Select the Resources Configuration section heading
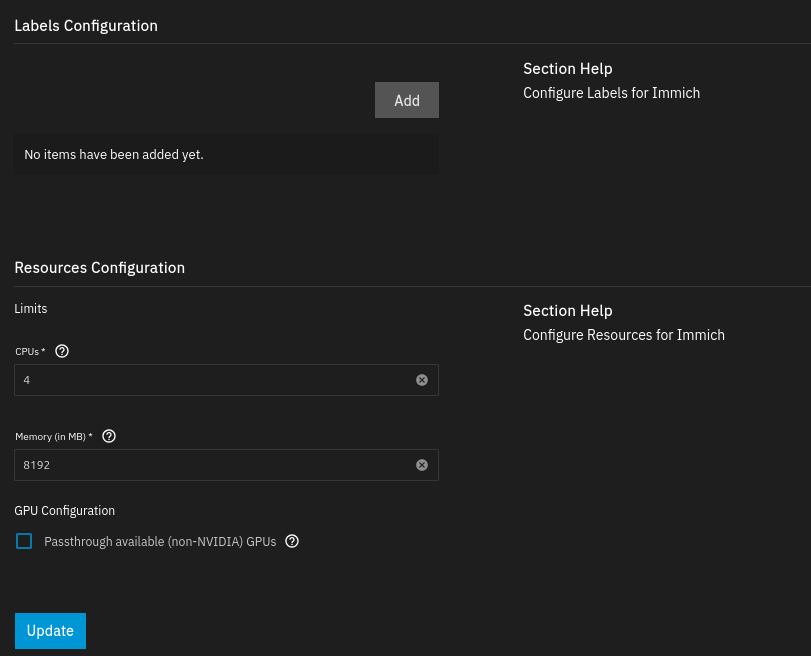811x656 pixels. click(x=99, y=268)
